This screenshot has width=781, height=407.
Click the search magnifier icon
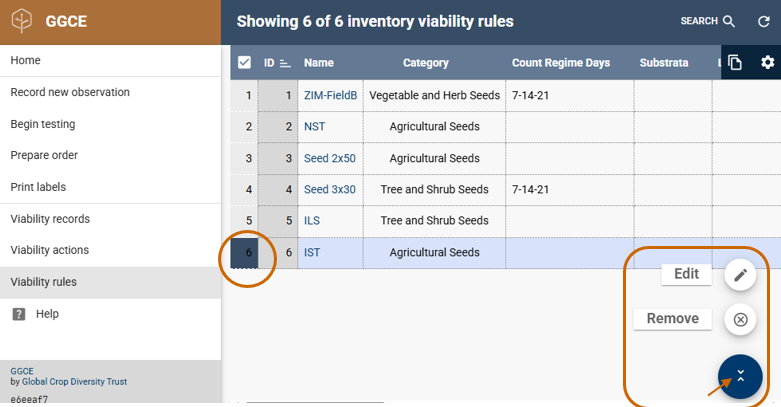point(729,21)
